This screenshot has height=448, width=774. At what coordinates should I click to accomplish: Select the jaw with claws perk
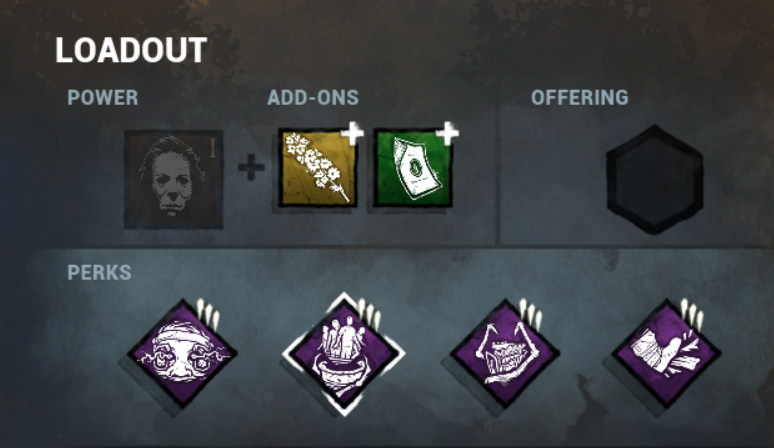pos(504,354)
